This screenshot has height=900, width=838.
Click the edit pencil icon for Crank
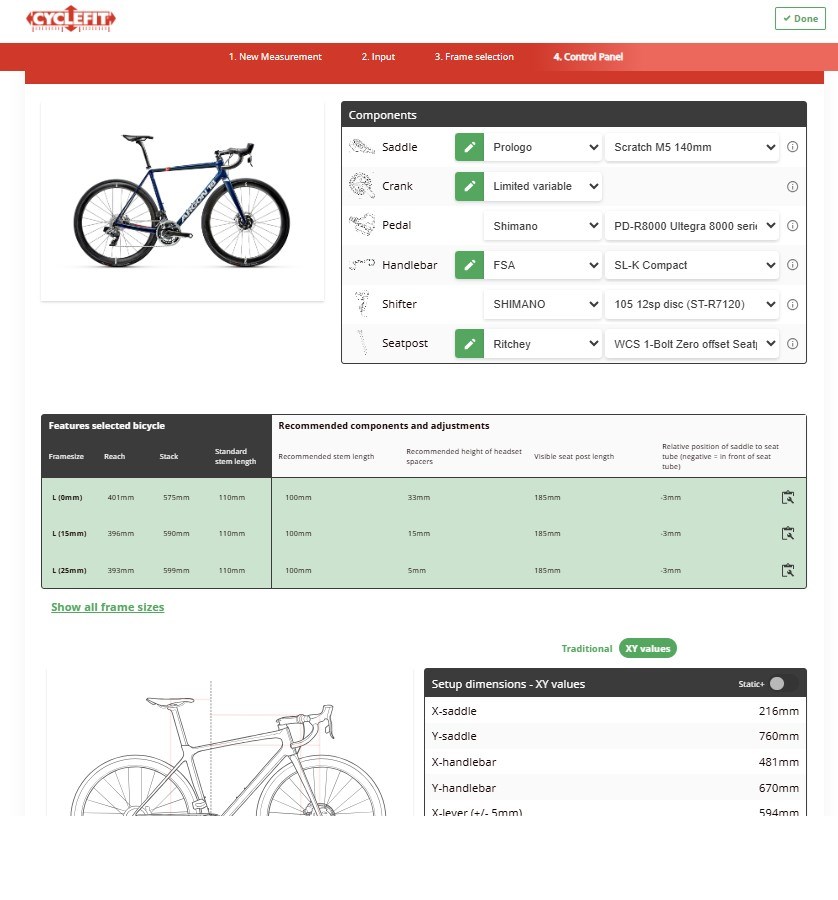tap(469, 186)
